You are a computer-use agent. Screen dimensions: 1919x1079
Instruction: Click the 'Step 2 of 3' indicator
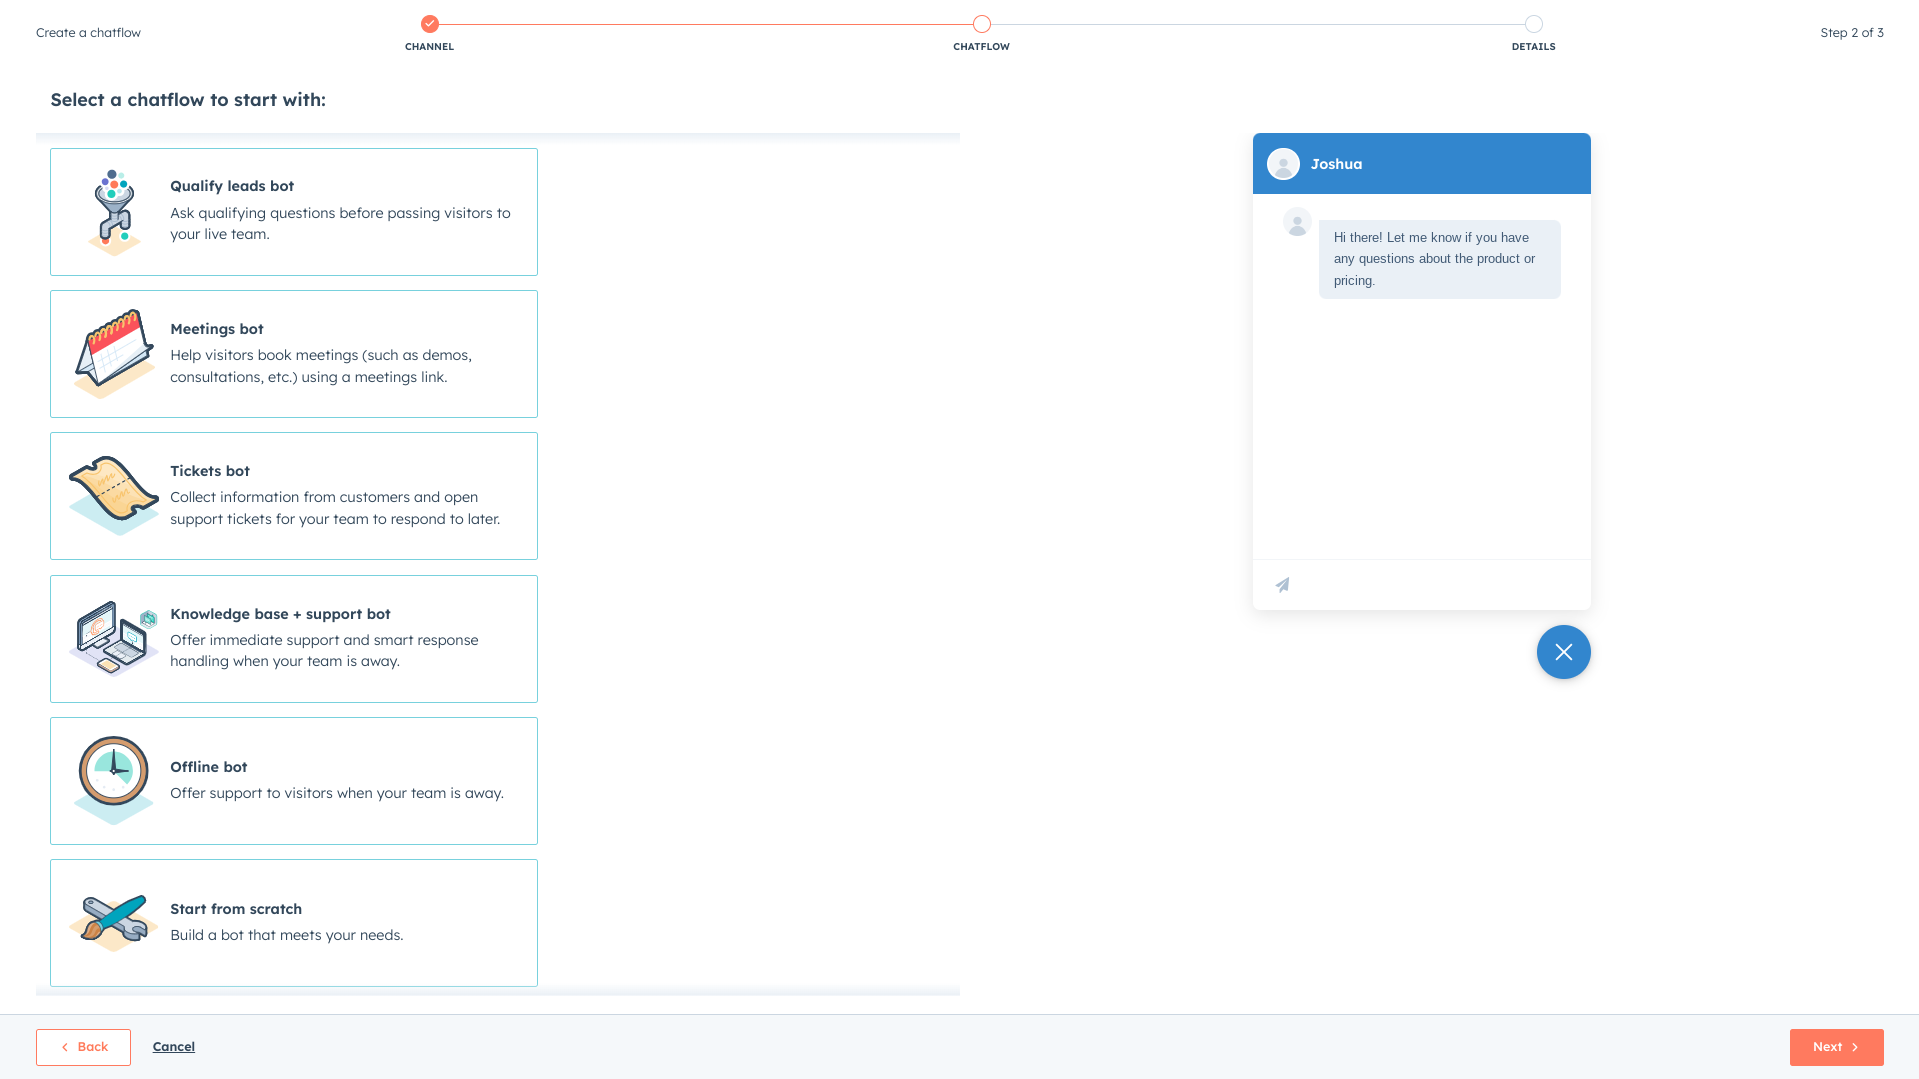pos(1852,33)
